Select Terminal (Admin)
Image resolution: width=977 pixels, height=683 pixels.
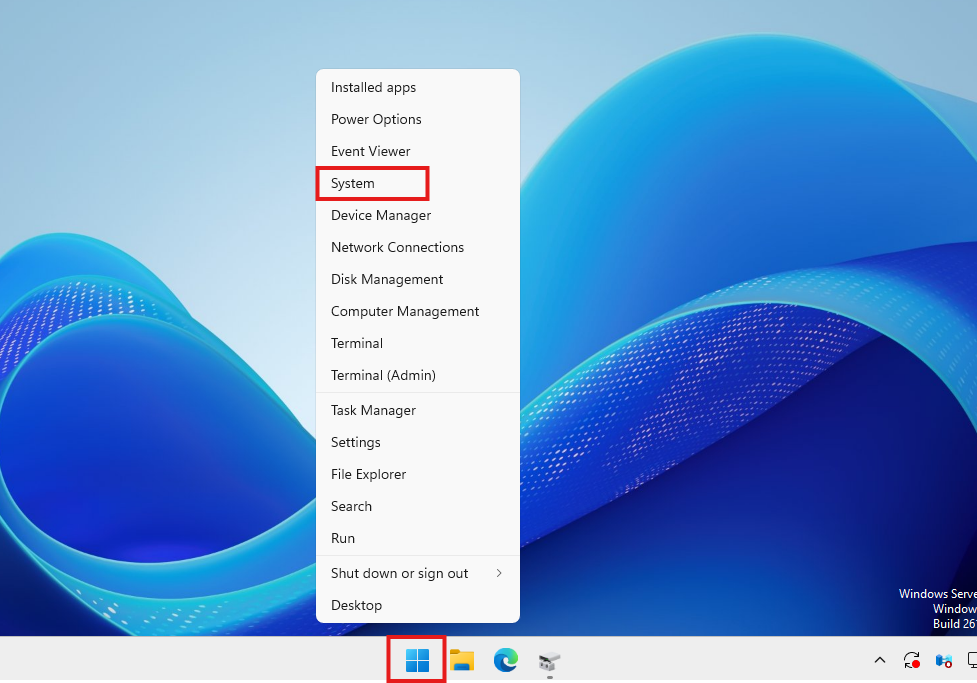[383, 375]
